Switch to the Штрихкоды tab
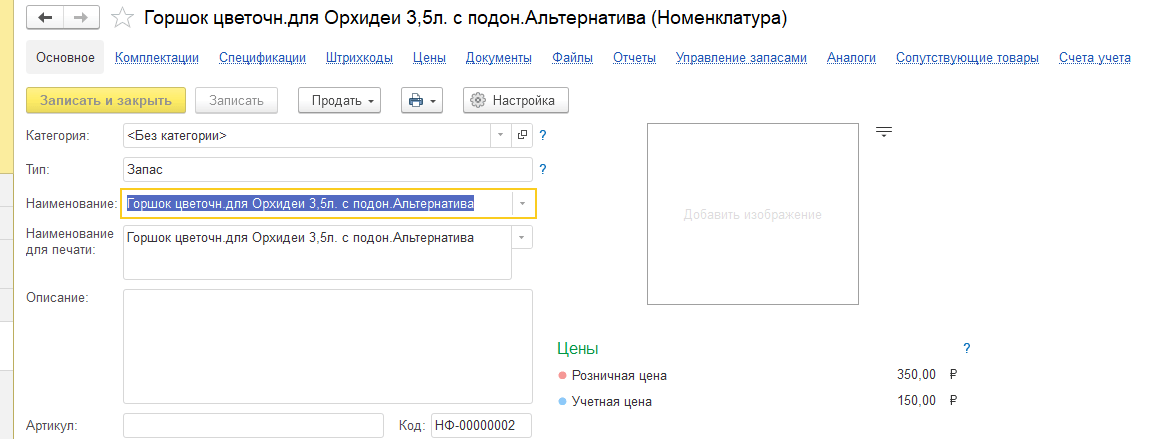Screen dimensions: 1150x439 click(x=359, y=58)
